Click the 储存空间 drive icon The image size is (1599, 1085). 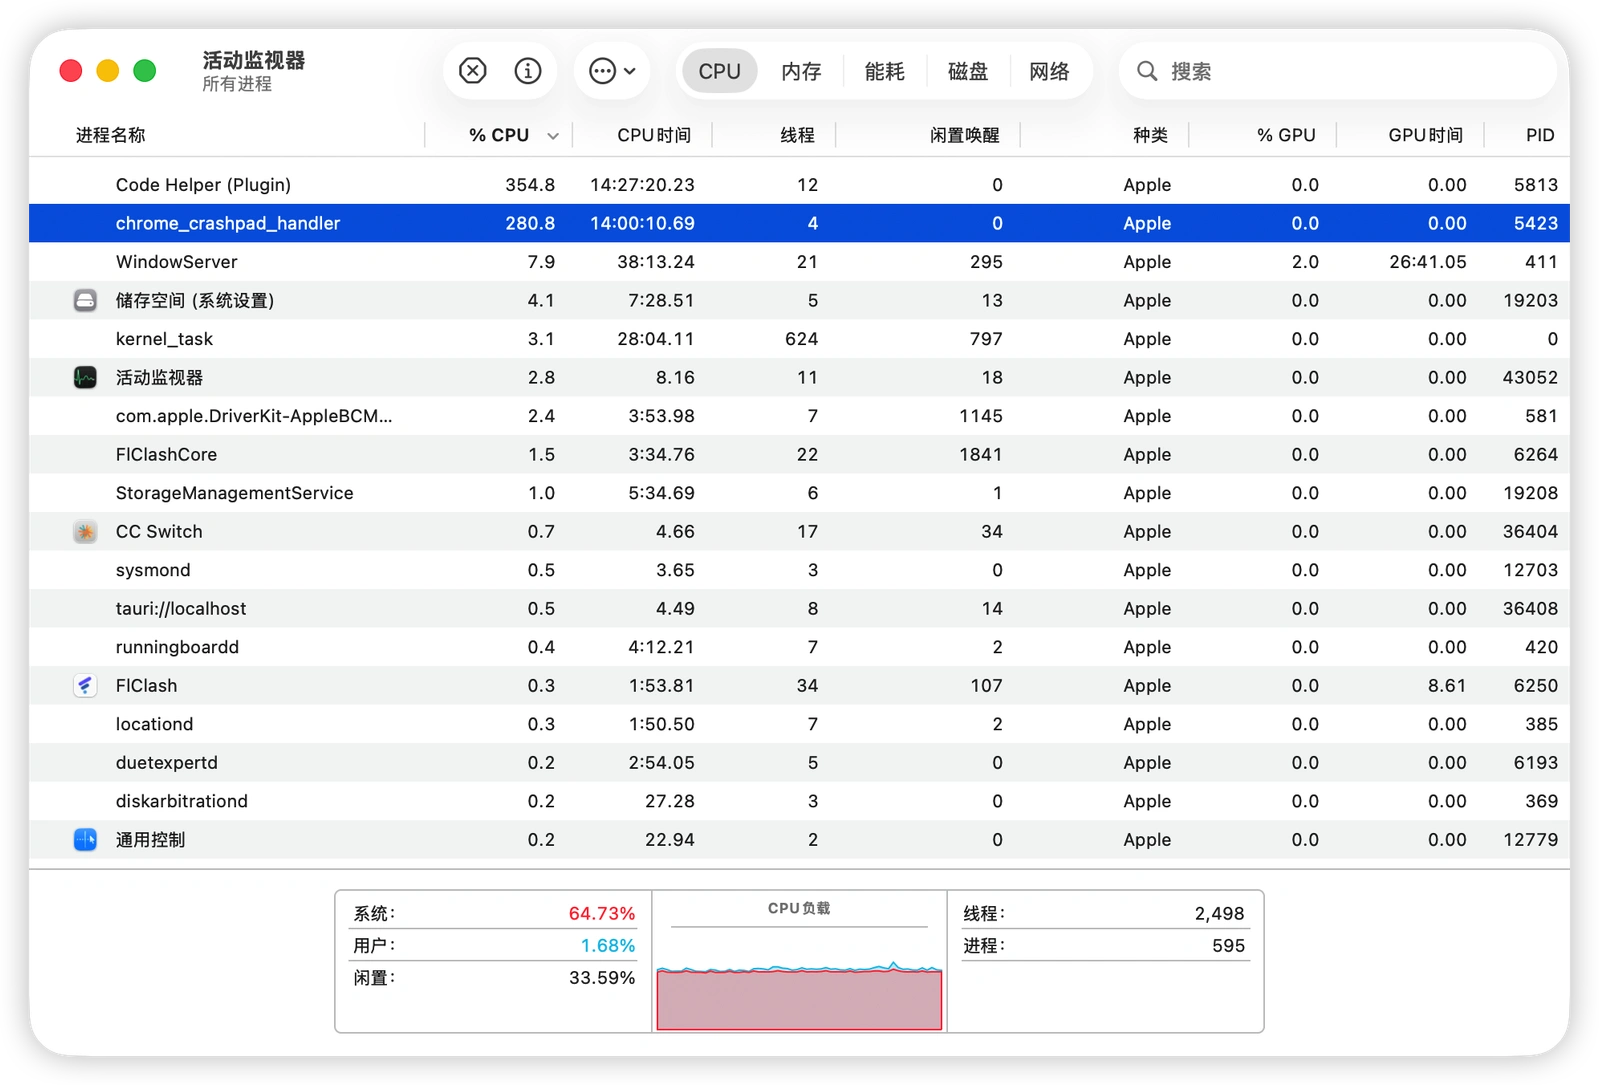point(85,300)
